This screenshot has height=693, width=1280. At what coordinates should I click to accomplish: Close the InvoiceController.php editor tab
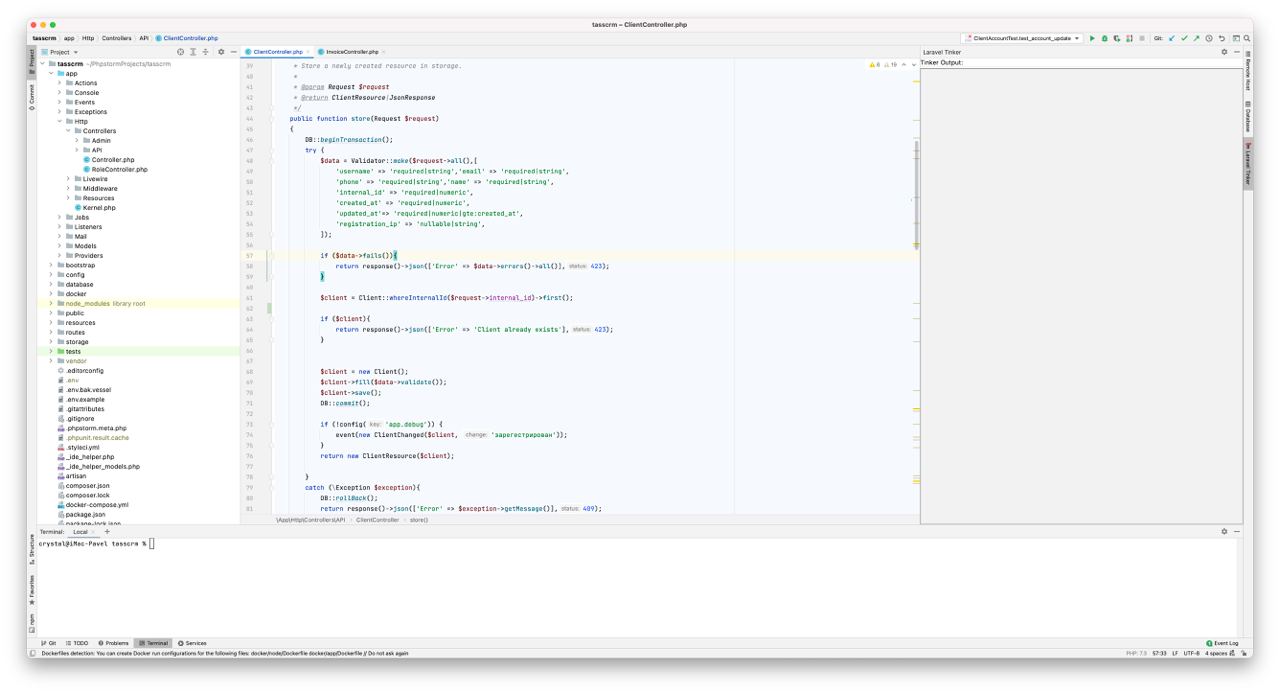coord(384,51)
